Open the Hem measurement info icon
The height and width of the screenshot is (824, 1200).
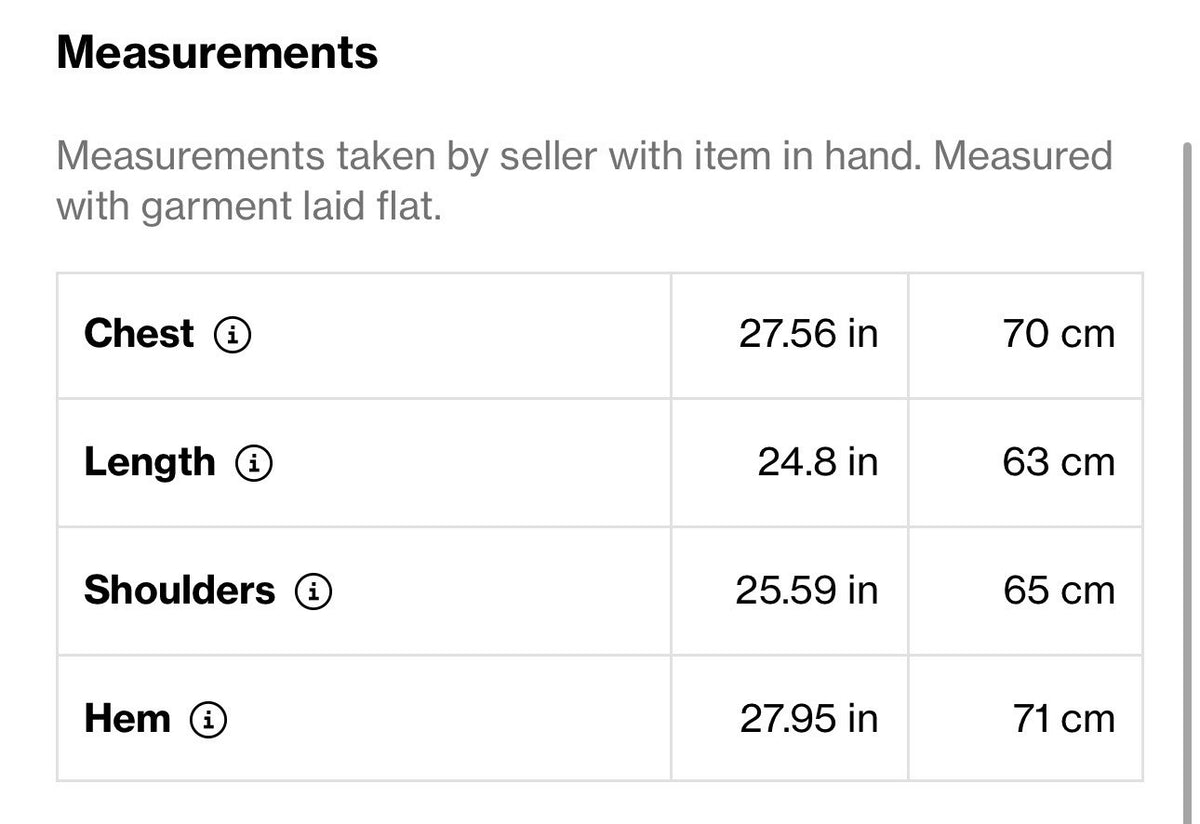pos(209,720)
